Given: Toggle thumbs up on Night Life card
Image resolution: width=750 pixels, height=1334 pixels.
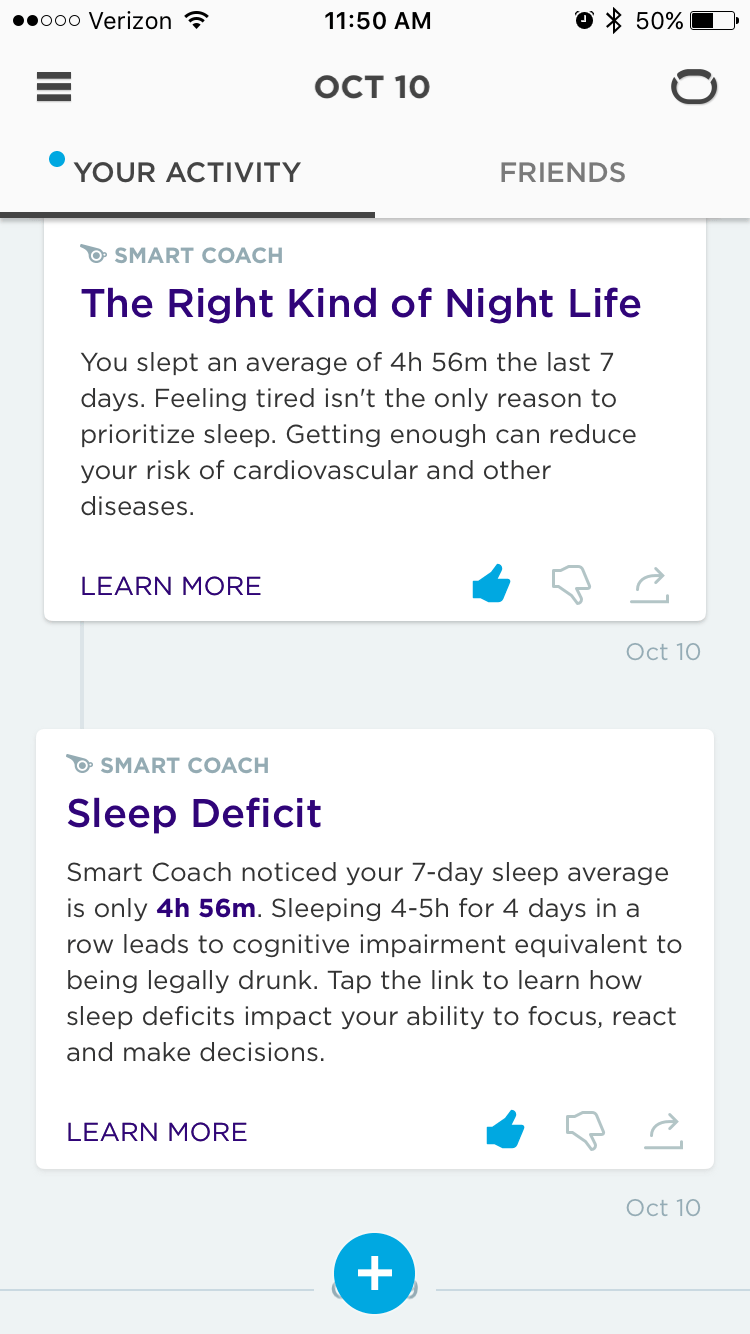Looking at the screenshot, I should coord(491,584).
